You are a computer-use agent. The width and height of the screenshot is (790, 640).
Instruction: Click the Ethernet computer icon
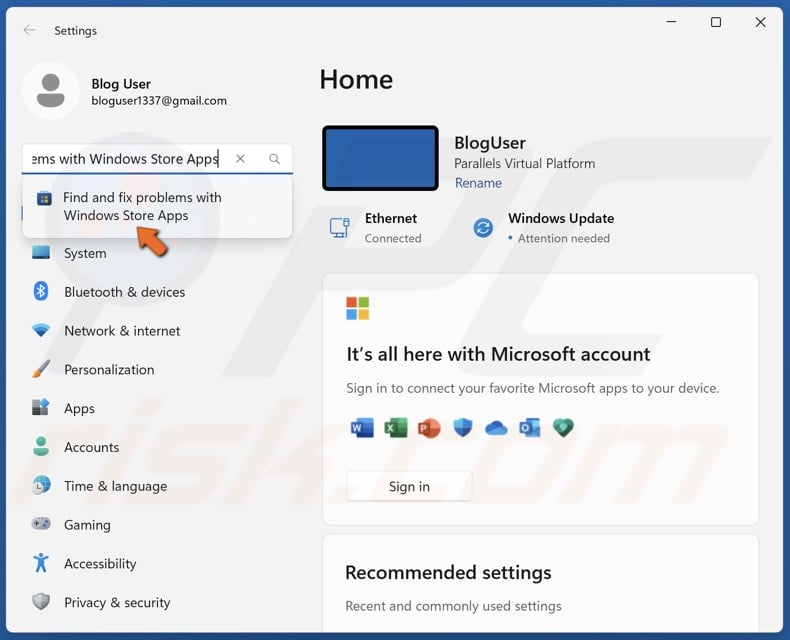click(x=340, y=227)
